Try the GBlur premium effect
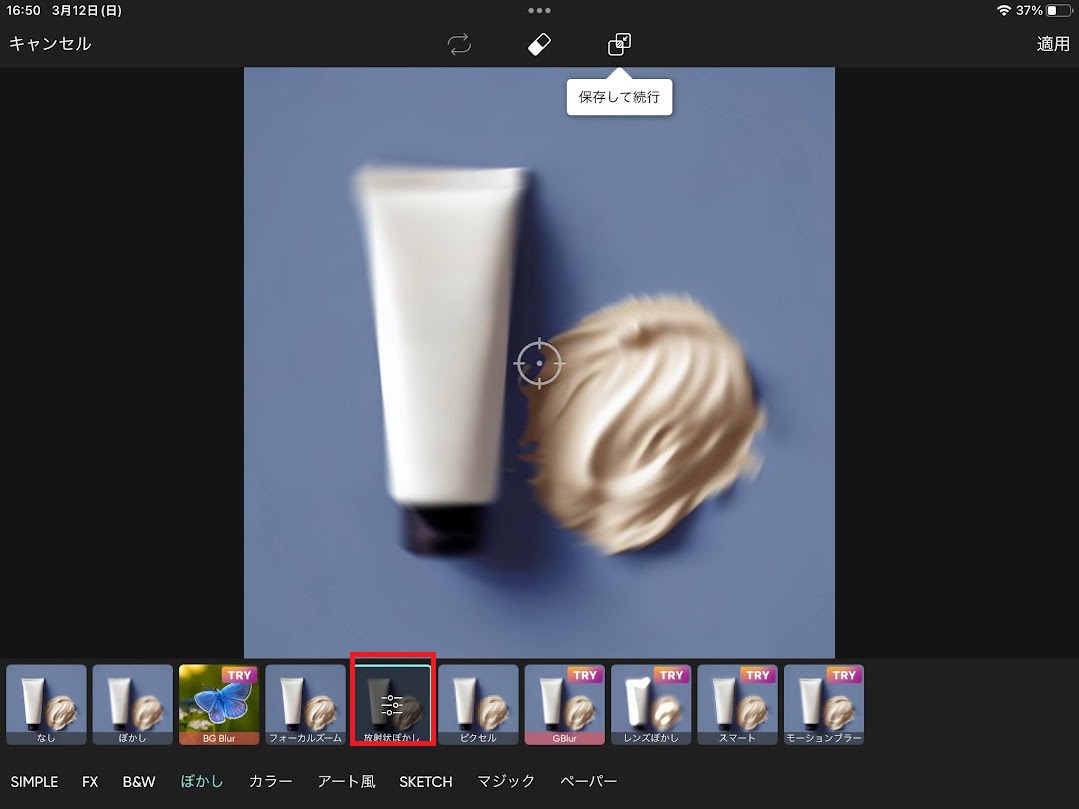 pyautogui.click(x=564, y=704)
